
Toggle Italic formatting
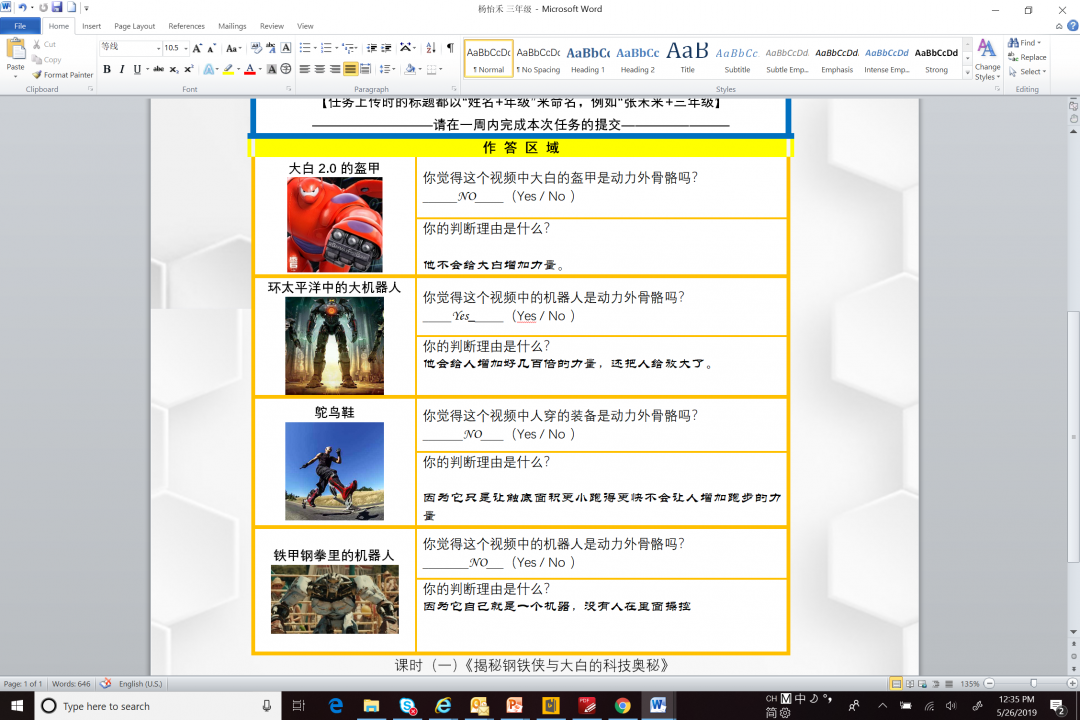pos(122,69)
